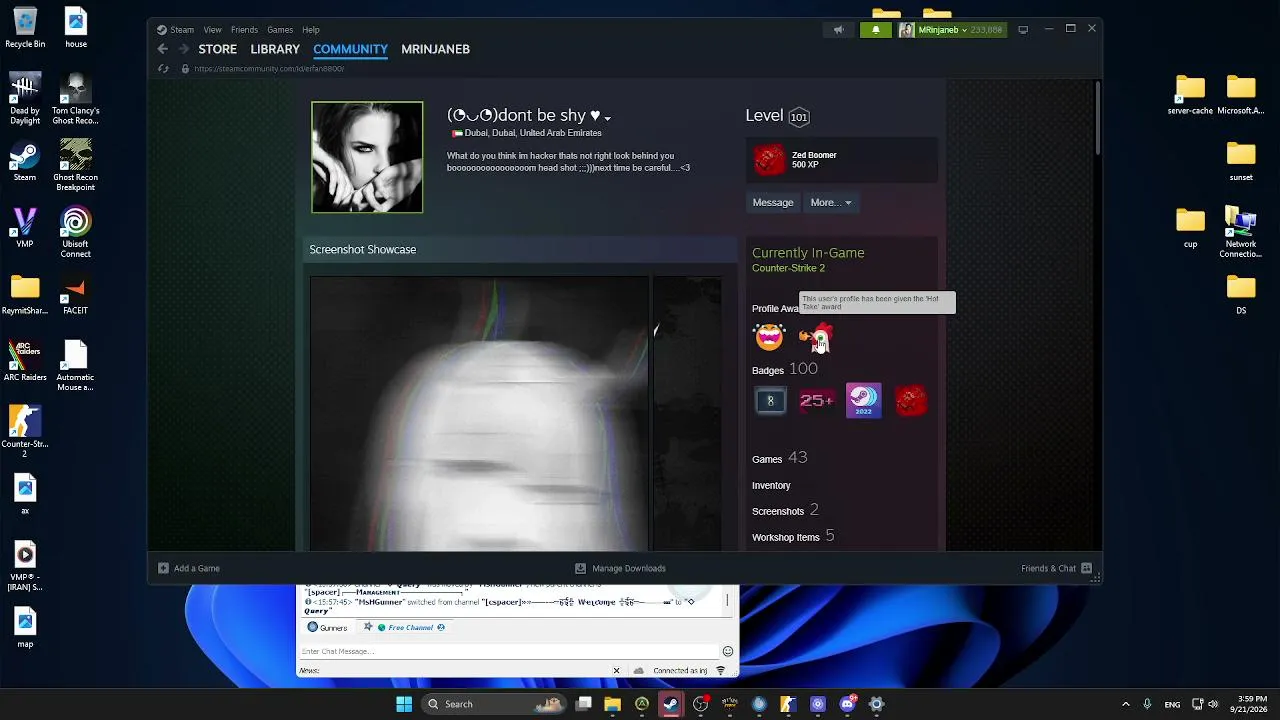Reload the Steam community page
The width and height of the screenshot is (1280, 720).
tap(163, 69)
